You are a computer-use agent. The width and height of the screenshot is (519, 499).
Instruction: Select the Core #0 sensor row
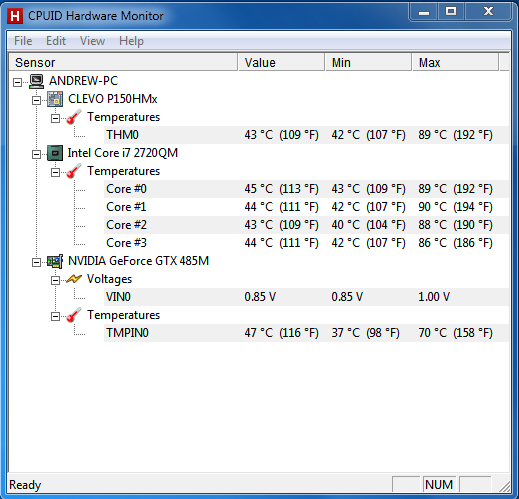[x=306, y=189]
